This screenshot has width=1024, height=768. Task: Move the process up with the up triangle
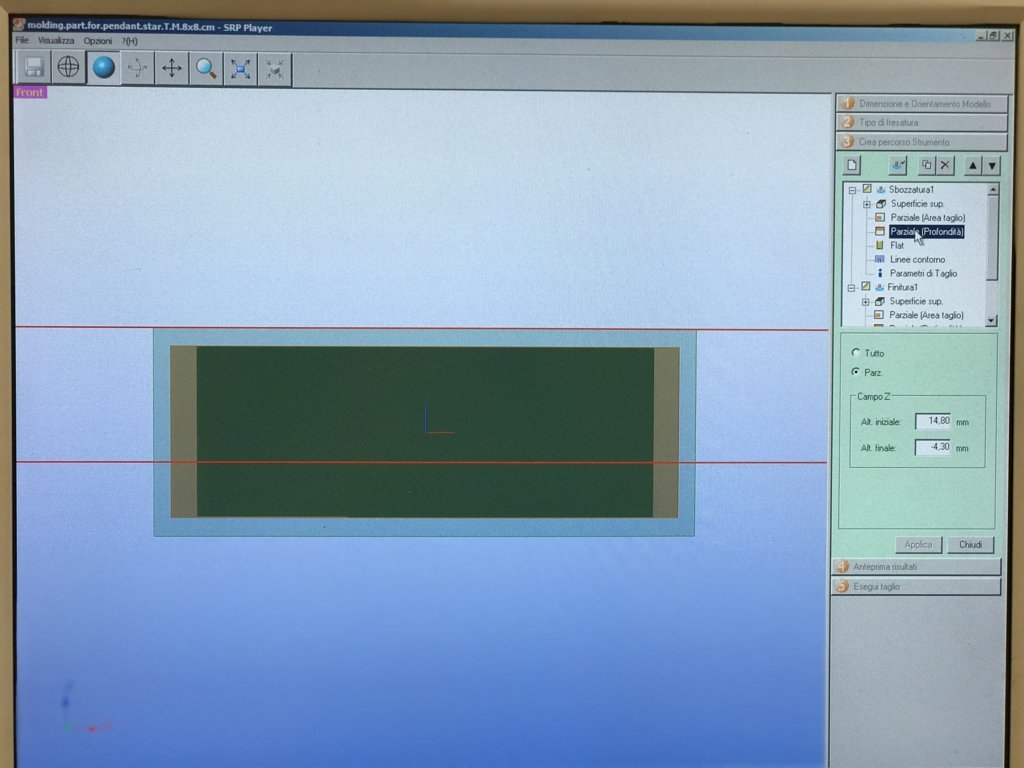972,166
